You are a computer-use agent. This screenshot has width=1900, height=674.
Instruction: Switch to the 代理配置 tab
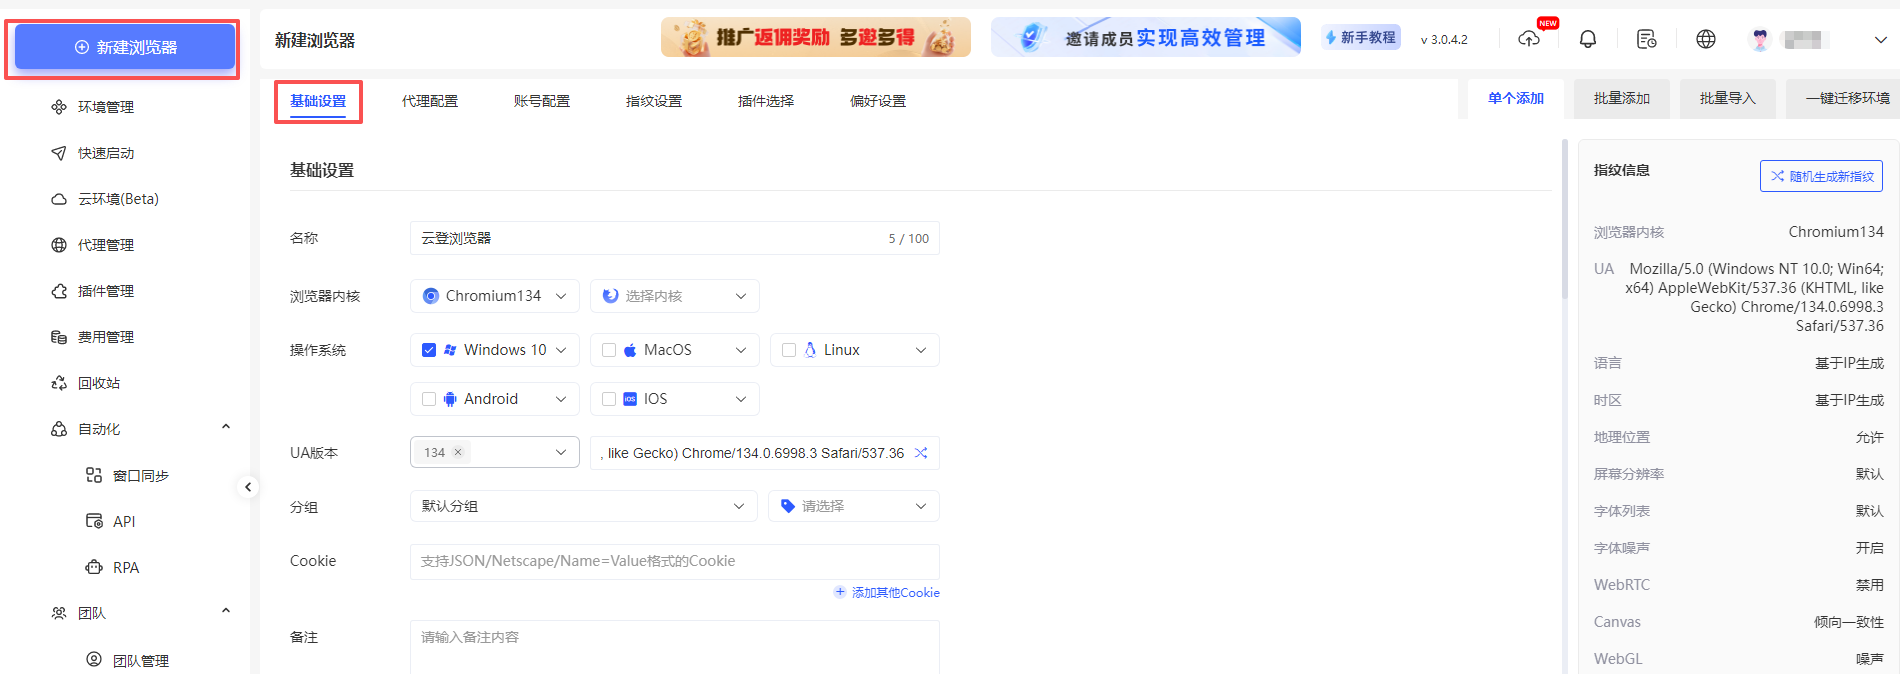[x=430, y=101]
